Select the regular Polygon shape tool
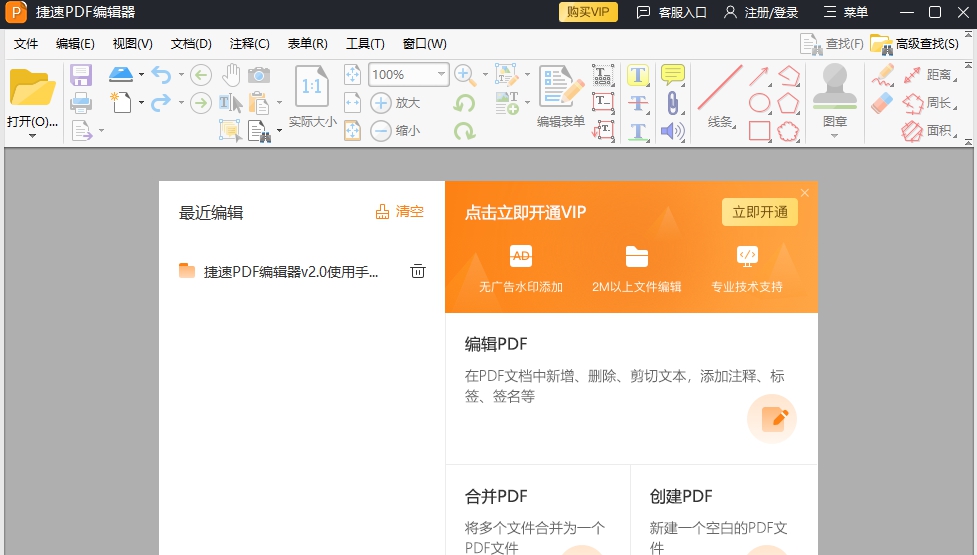Image resolution: width=977 pixels, height=555 pixels. pyautogui.click(x=788, y=103)
